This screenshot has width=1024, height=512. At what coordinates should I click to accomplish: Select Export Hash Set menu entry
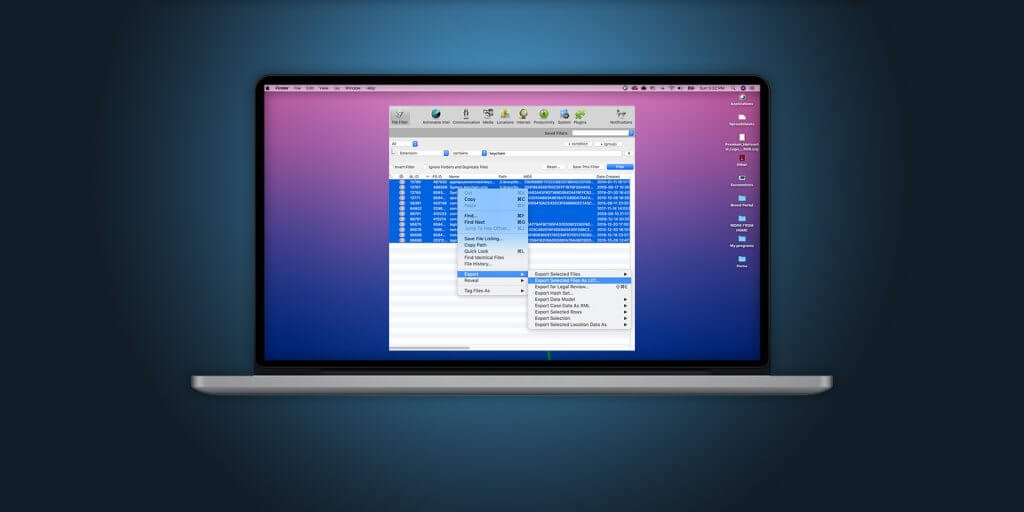(x=579, y=293)
